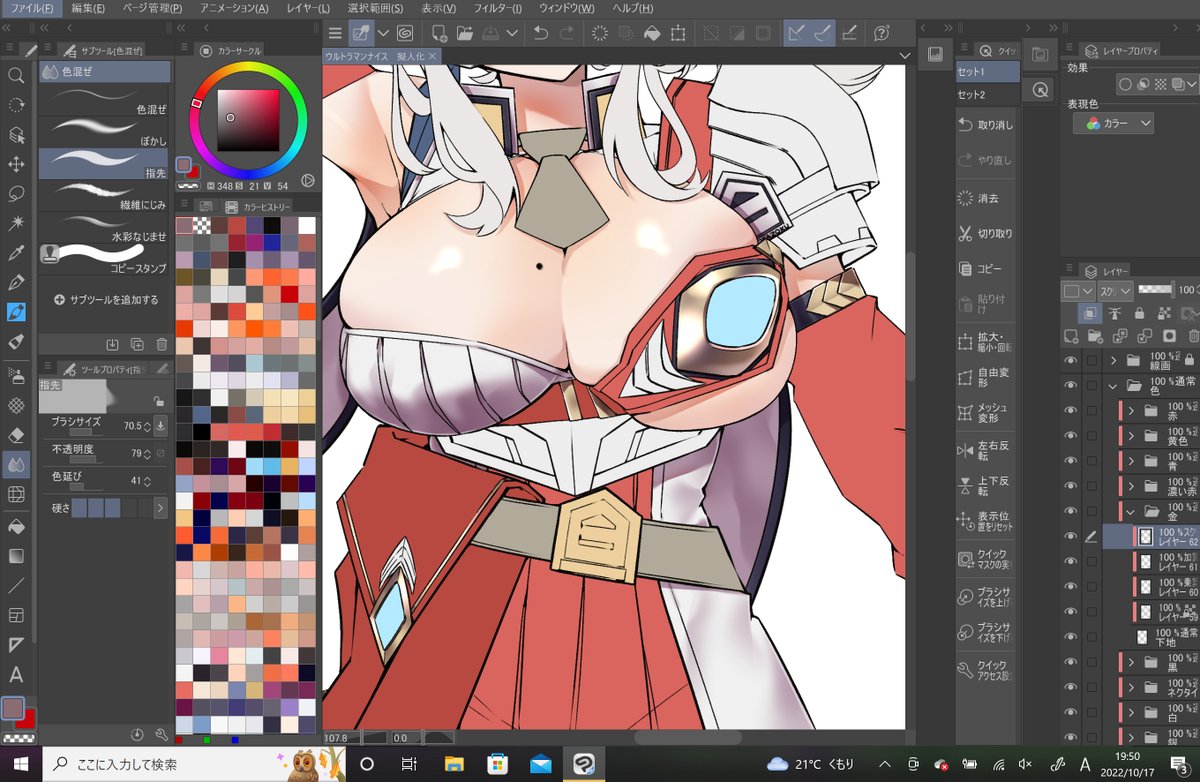Hide the 赤 folder with its eye icon
Image resolution: width=1200 pixels, height=782 pixels.
pos(1071,410)
